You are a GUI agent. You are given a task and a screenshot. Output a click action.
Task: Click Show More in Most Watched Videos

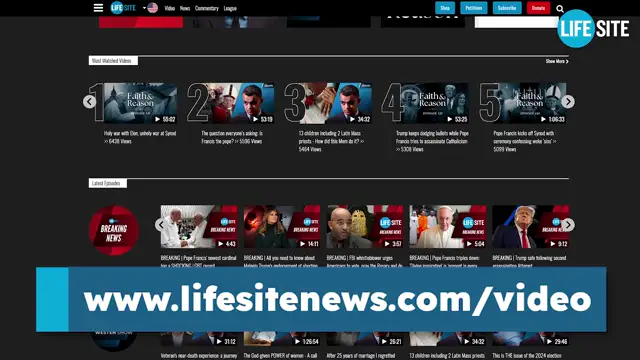pyautogui.click(x=557, y=61)
